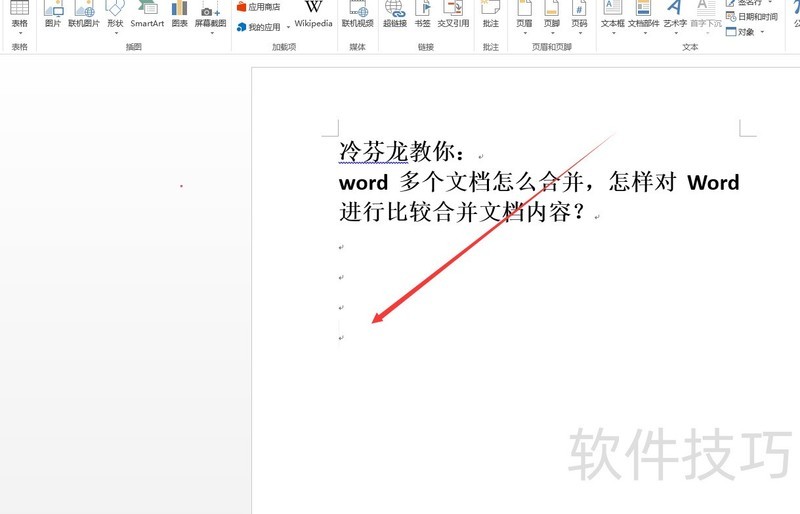The image size is (800, 514).
Task: Click the line starting 'word 多个文档怎么合并'
Action: click(539, 182)
